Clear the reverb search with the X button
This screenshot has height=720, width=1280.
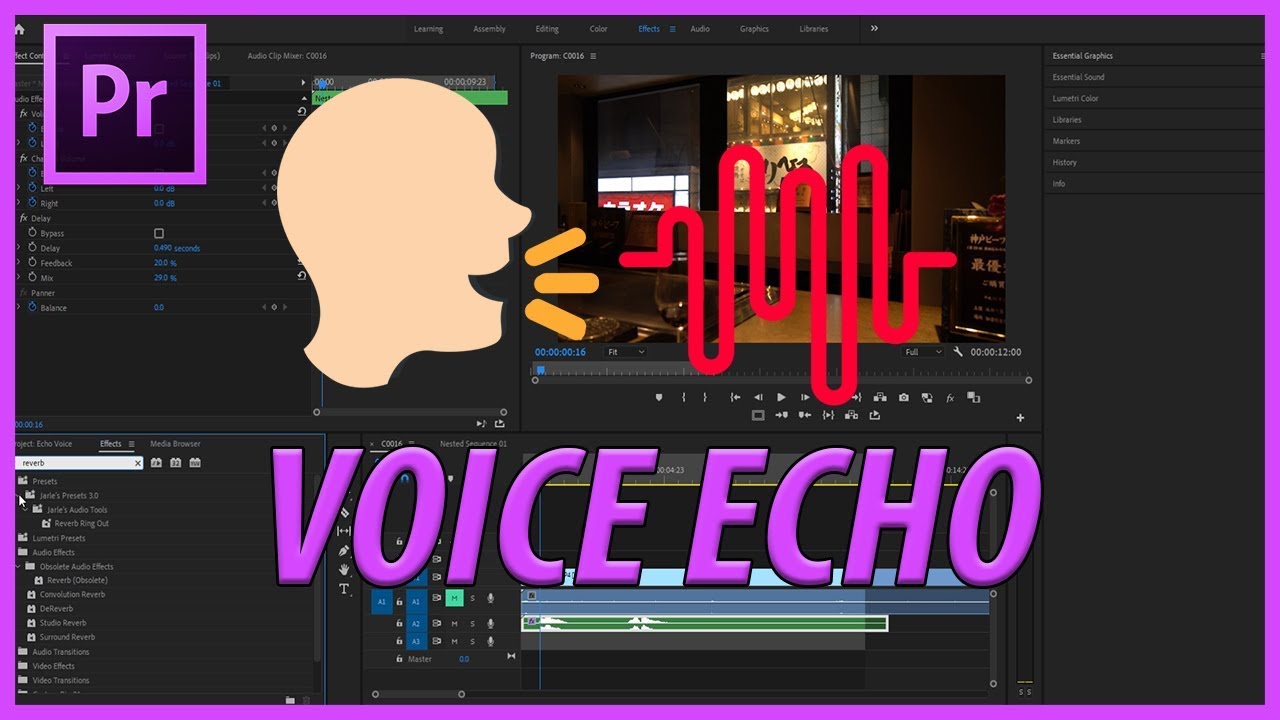pyautogui.click(x=138, y=462)
